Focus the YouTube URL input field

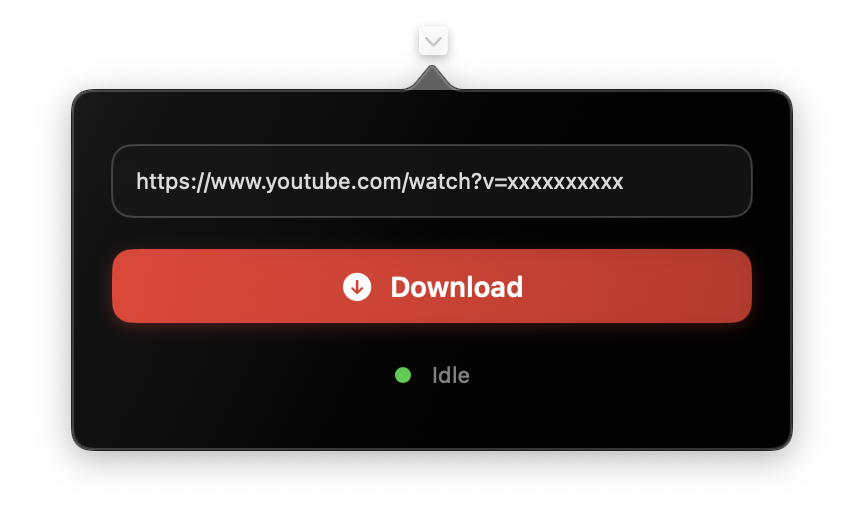click(432, 181)
